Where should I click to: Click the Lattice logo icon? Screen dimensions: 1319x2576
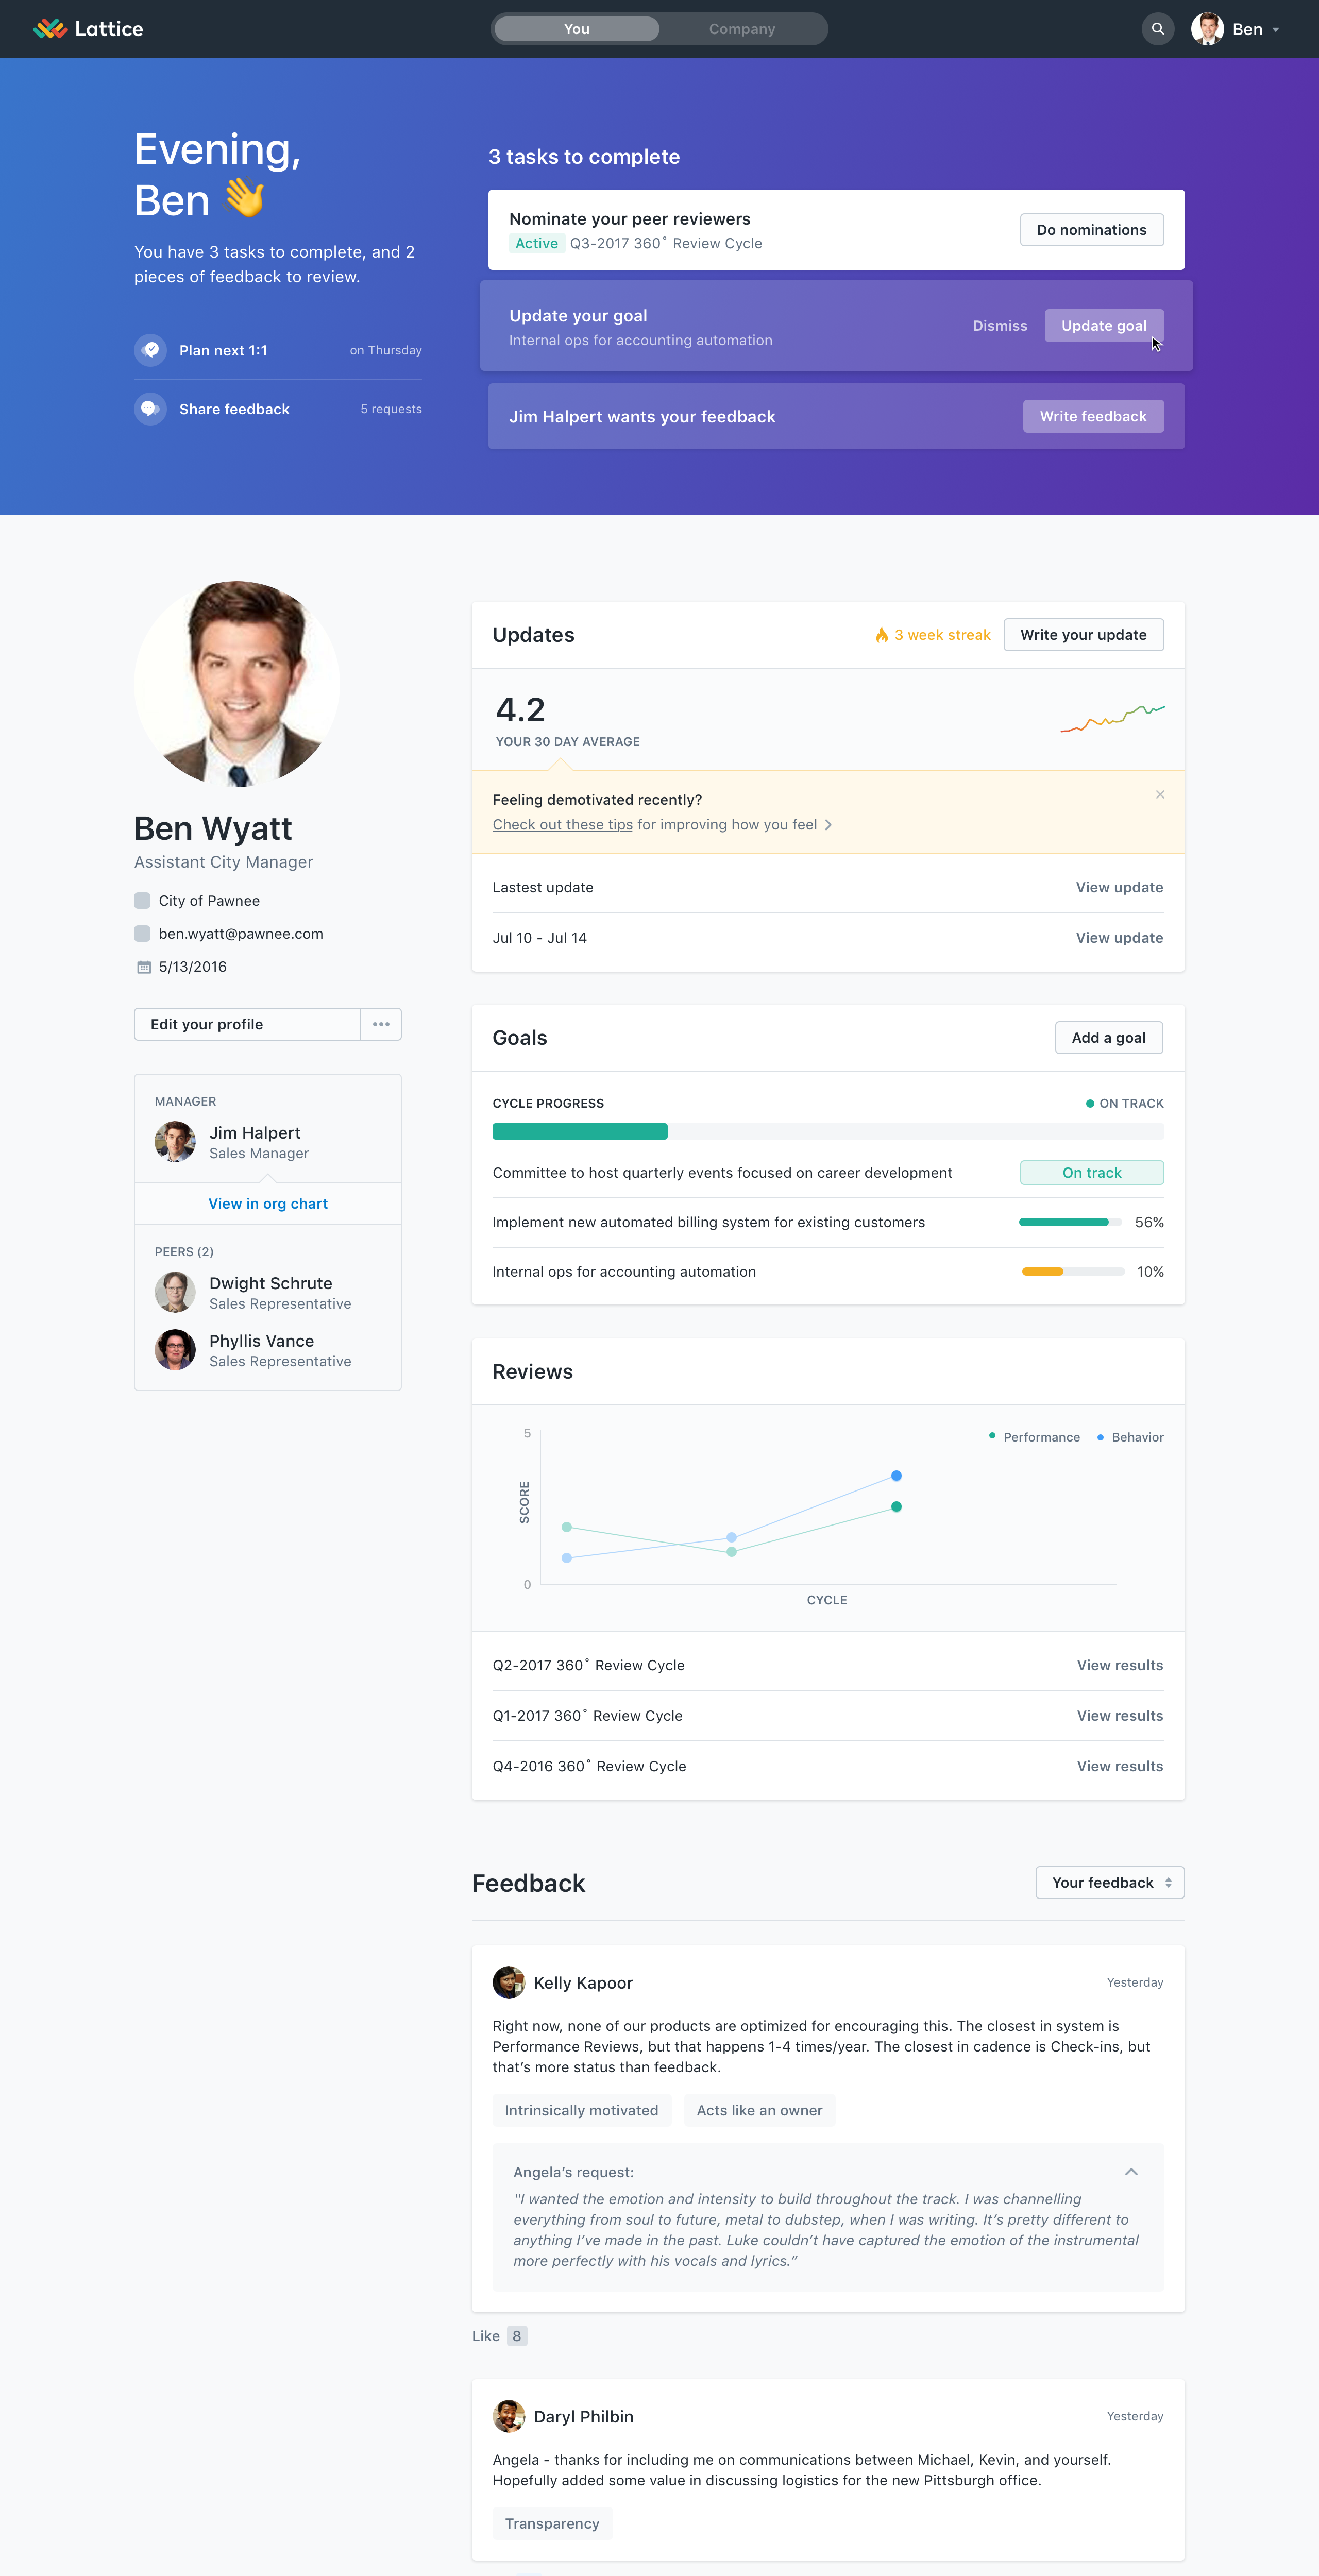point(50,29)
